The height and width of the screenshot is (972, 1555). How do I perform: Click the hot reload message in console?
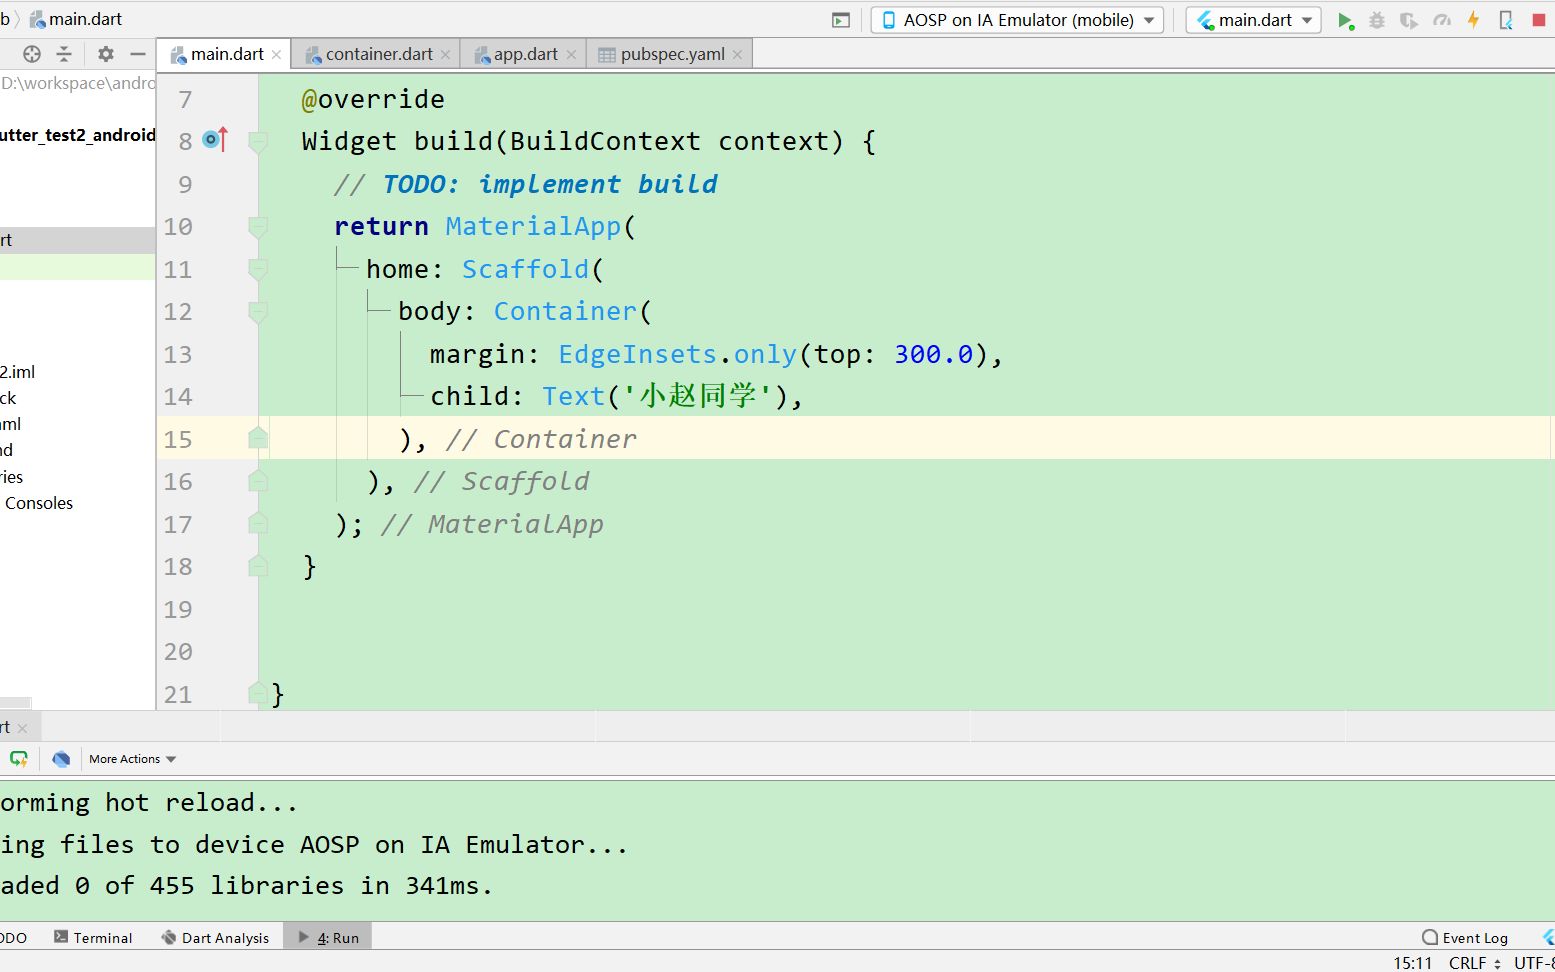149,802
